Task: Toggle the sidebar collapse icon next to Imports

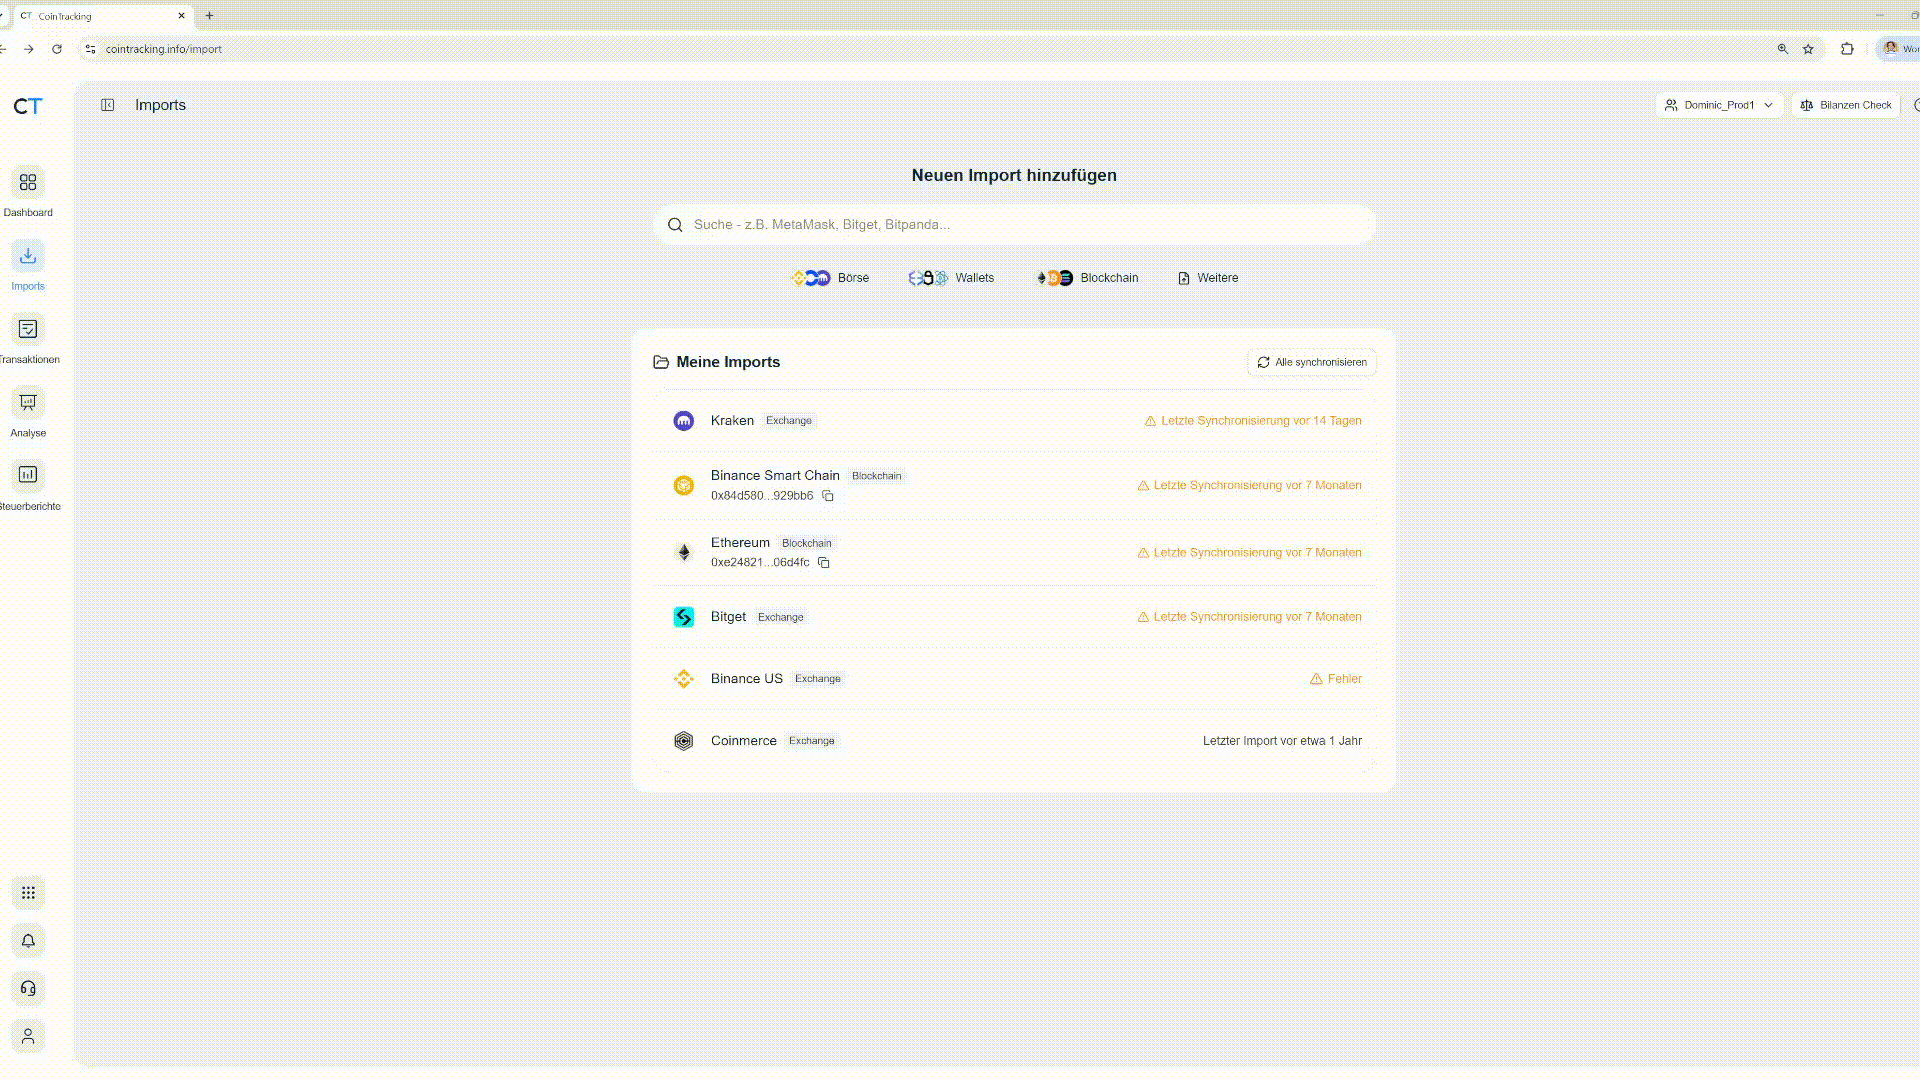Action: [108, 105]
